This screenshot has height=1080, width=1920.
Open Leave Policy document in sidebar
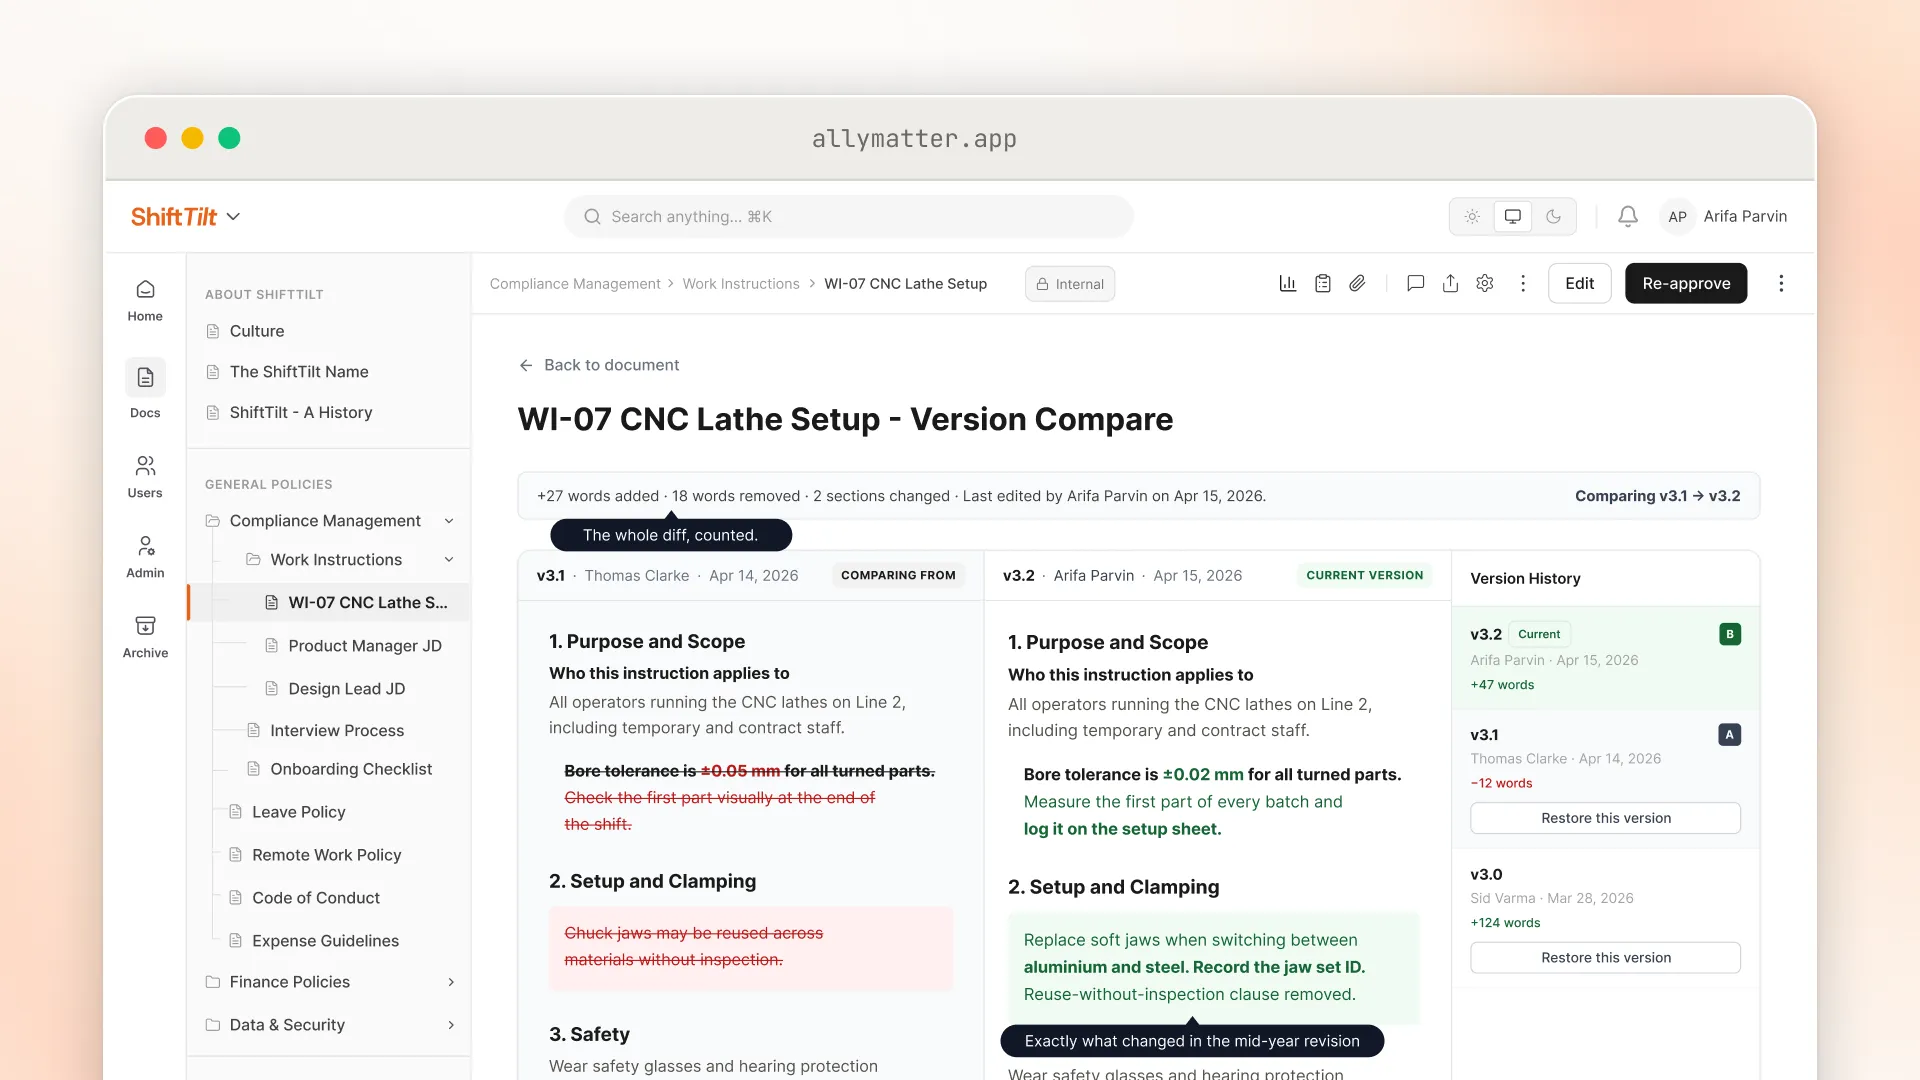pos(298,812)
